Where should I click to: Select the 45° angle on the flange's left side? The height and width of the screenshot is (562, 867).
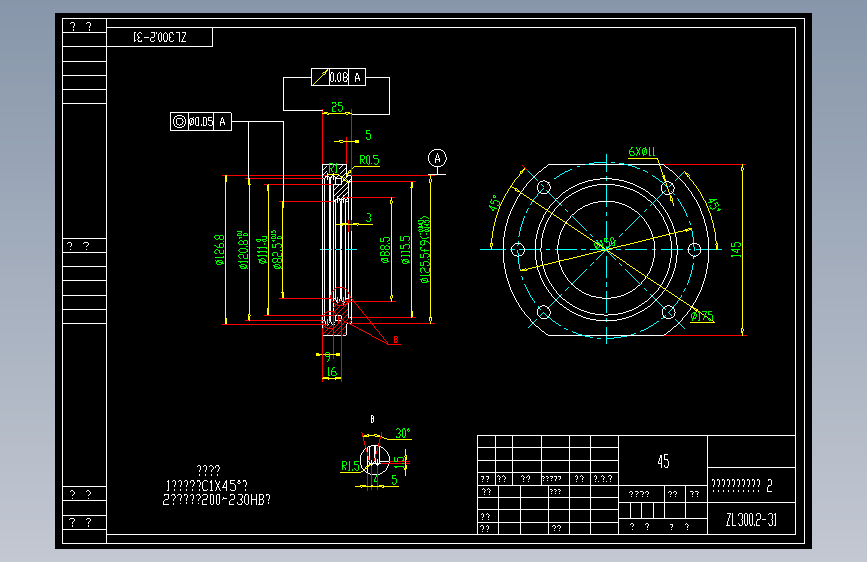tap(494, 203)
